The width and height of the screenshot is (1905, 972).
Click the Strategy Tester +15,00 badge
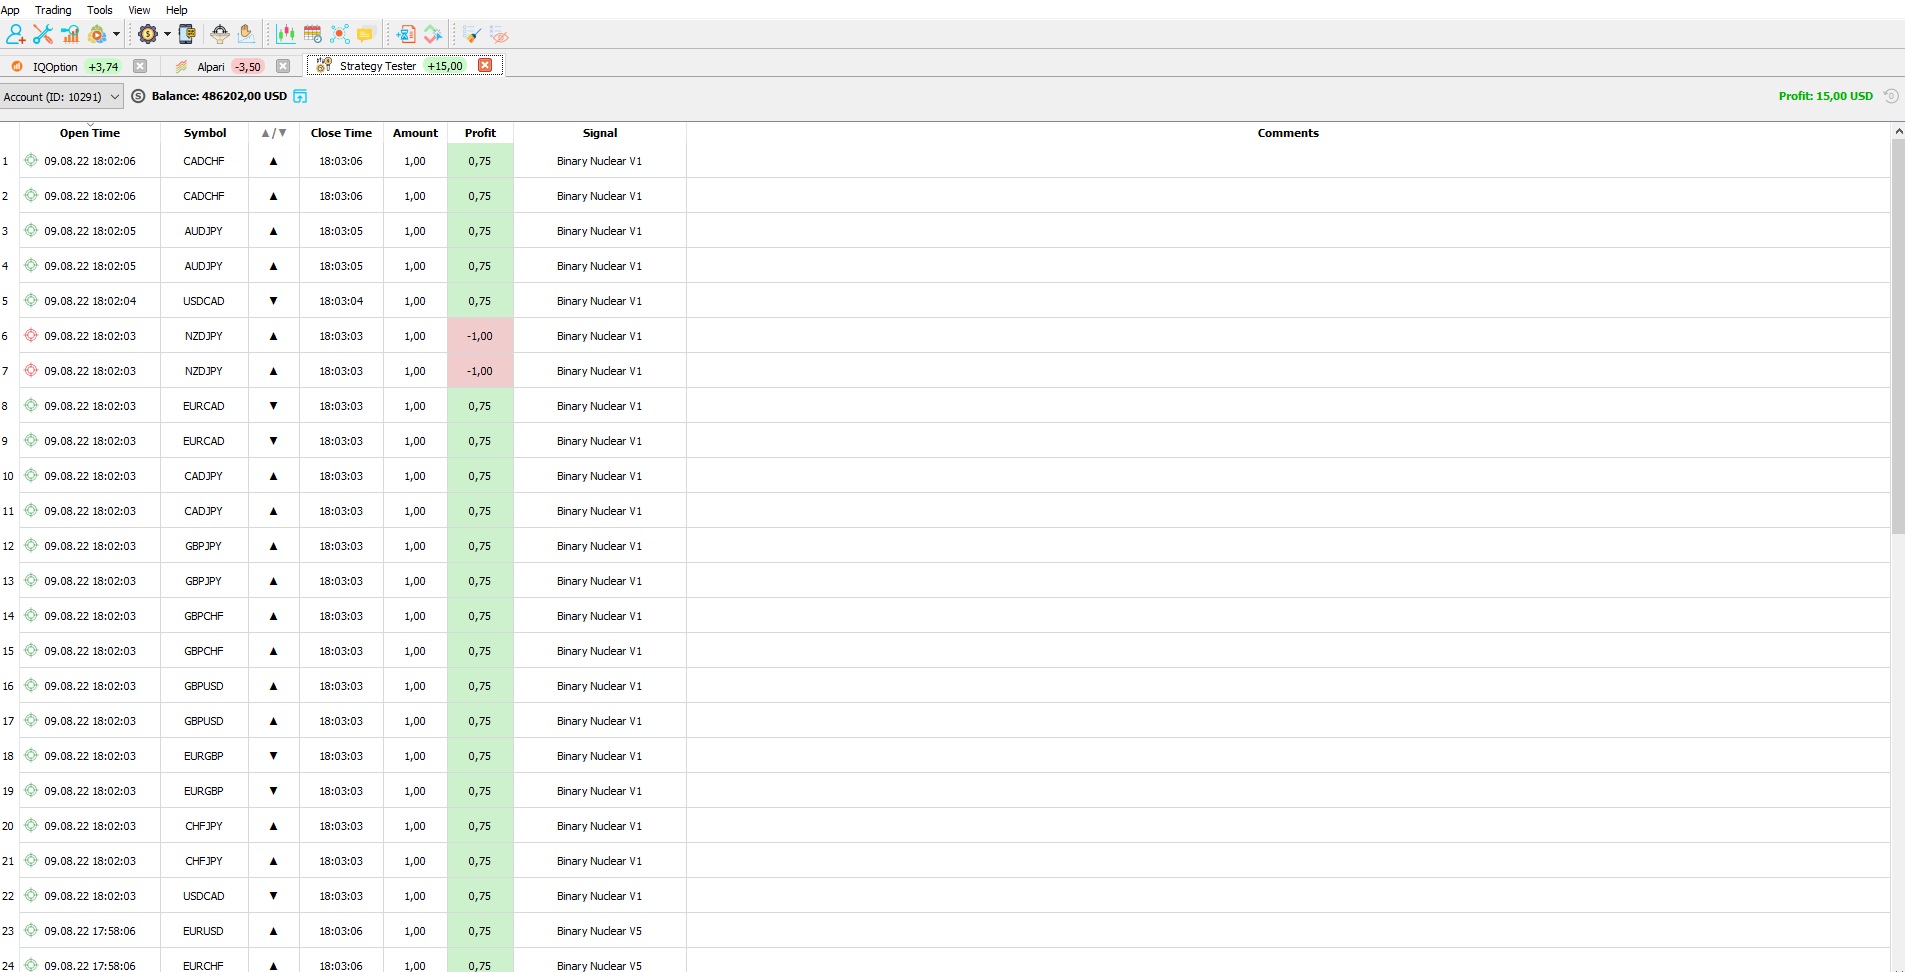[x=445, y=66]
